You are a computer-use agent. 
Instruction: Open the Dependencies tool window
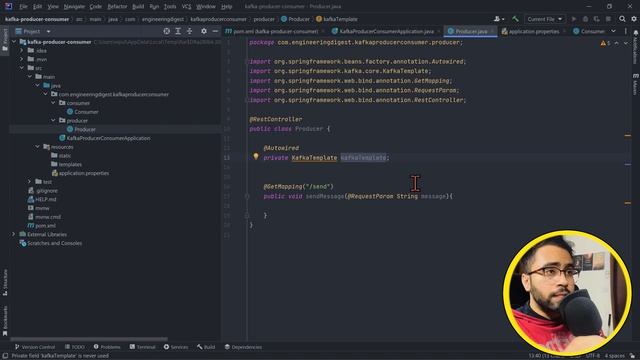click(x=243, y=347)
